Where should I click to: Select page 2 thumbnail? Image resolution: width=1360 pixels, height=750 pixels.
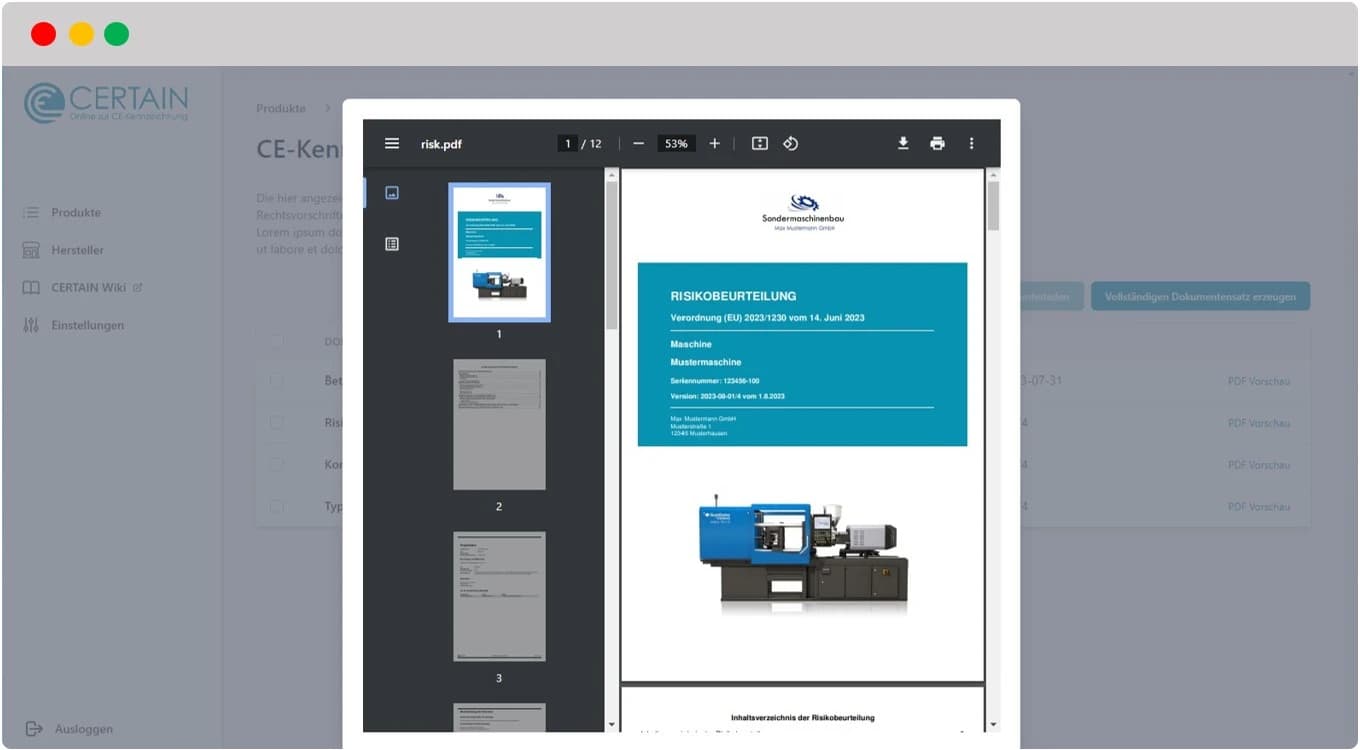(x=499, y=424)
